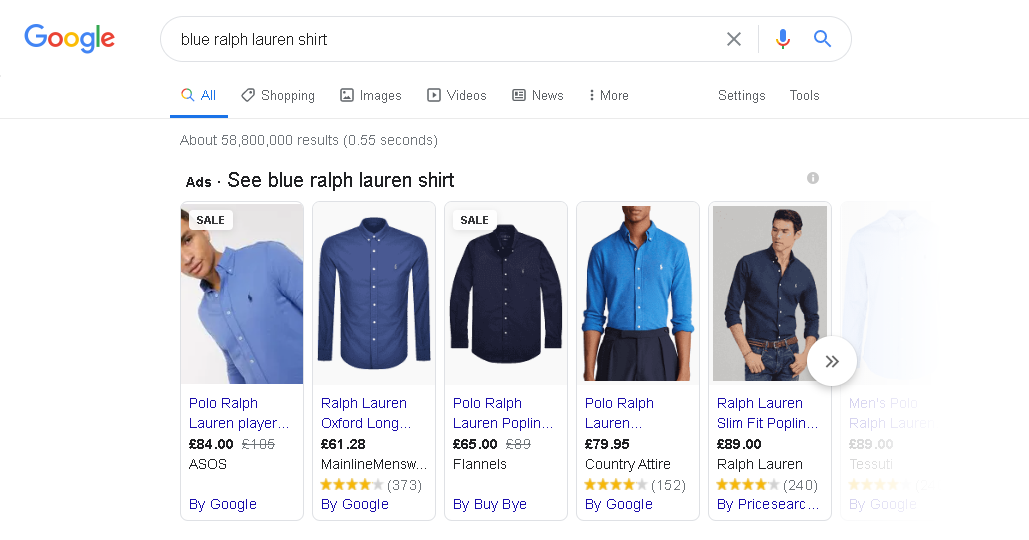1029x540 pixels.
Task: Click the By Buy Bye link
Action: (x=490, y=505)
